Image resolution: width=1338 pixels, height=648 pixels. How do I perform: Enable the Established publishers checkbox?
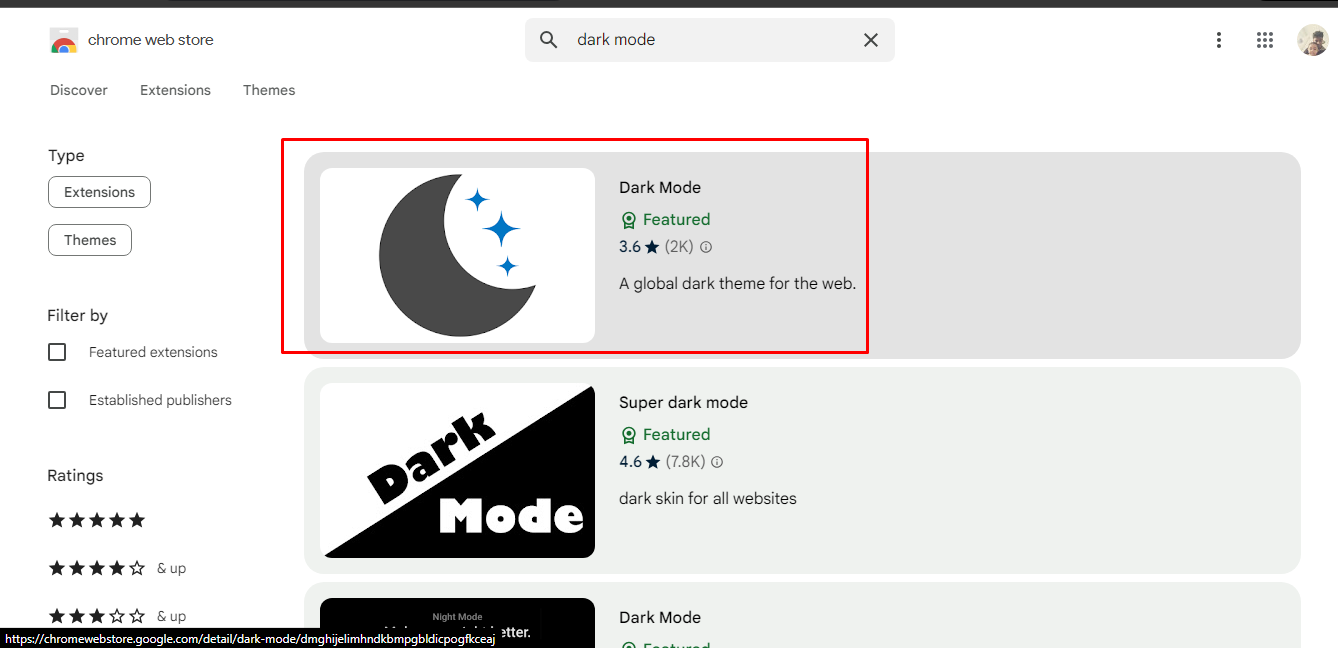click(x=57, y=400)
